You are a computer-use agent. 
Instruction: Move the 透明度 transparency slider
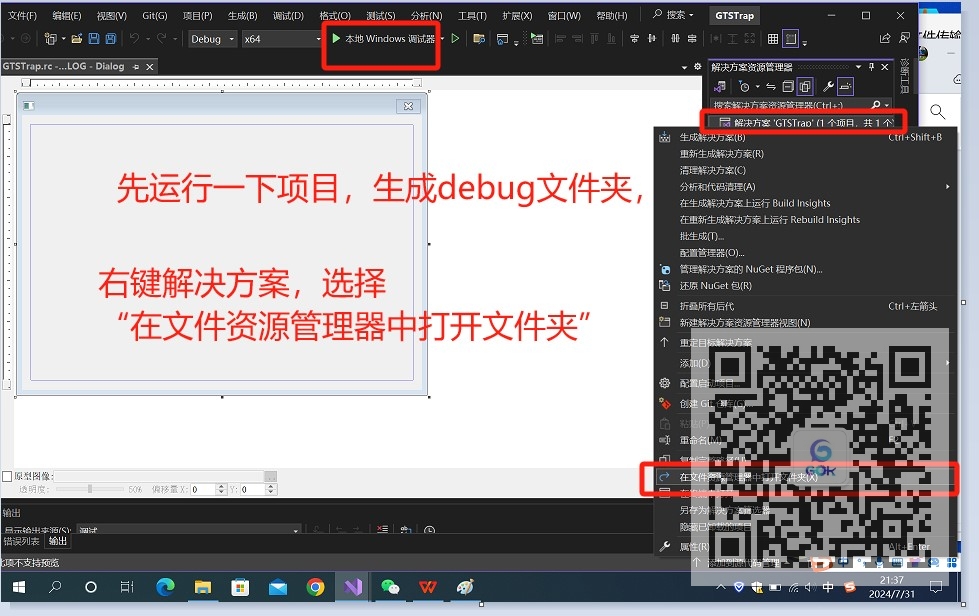coord(90,489)
